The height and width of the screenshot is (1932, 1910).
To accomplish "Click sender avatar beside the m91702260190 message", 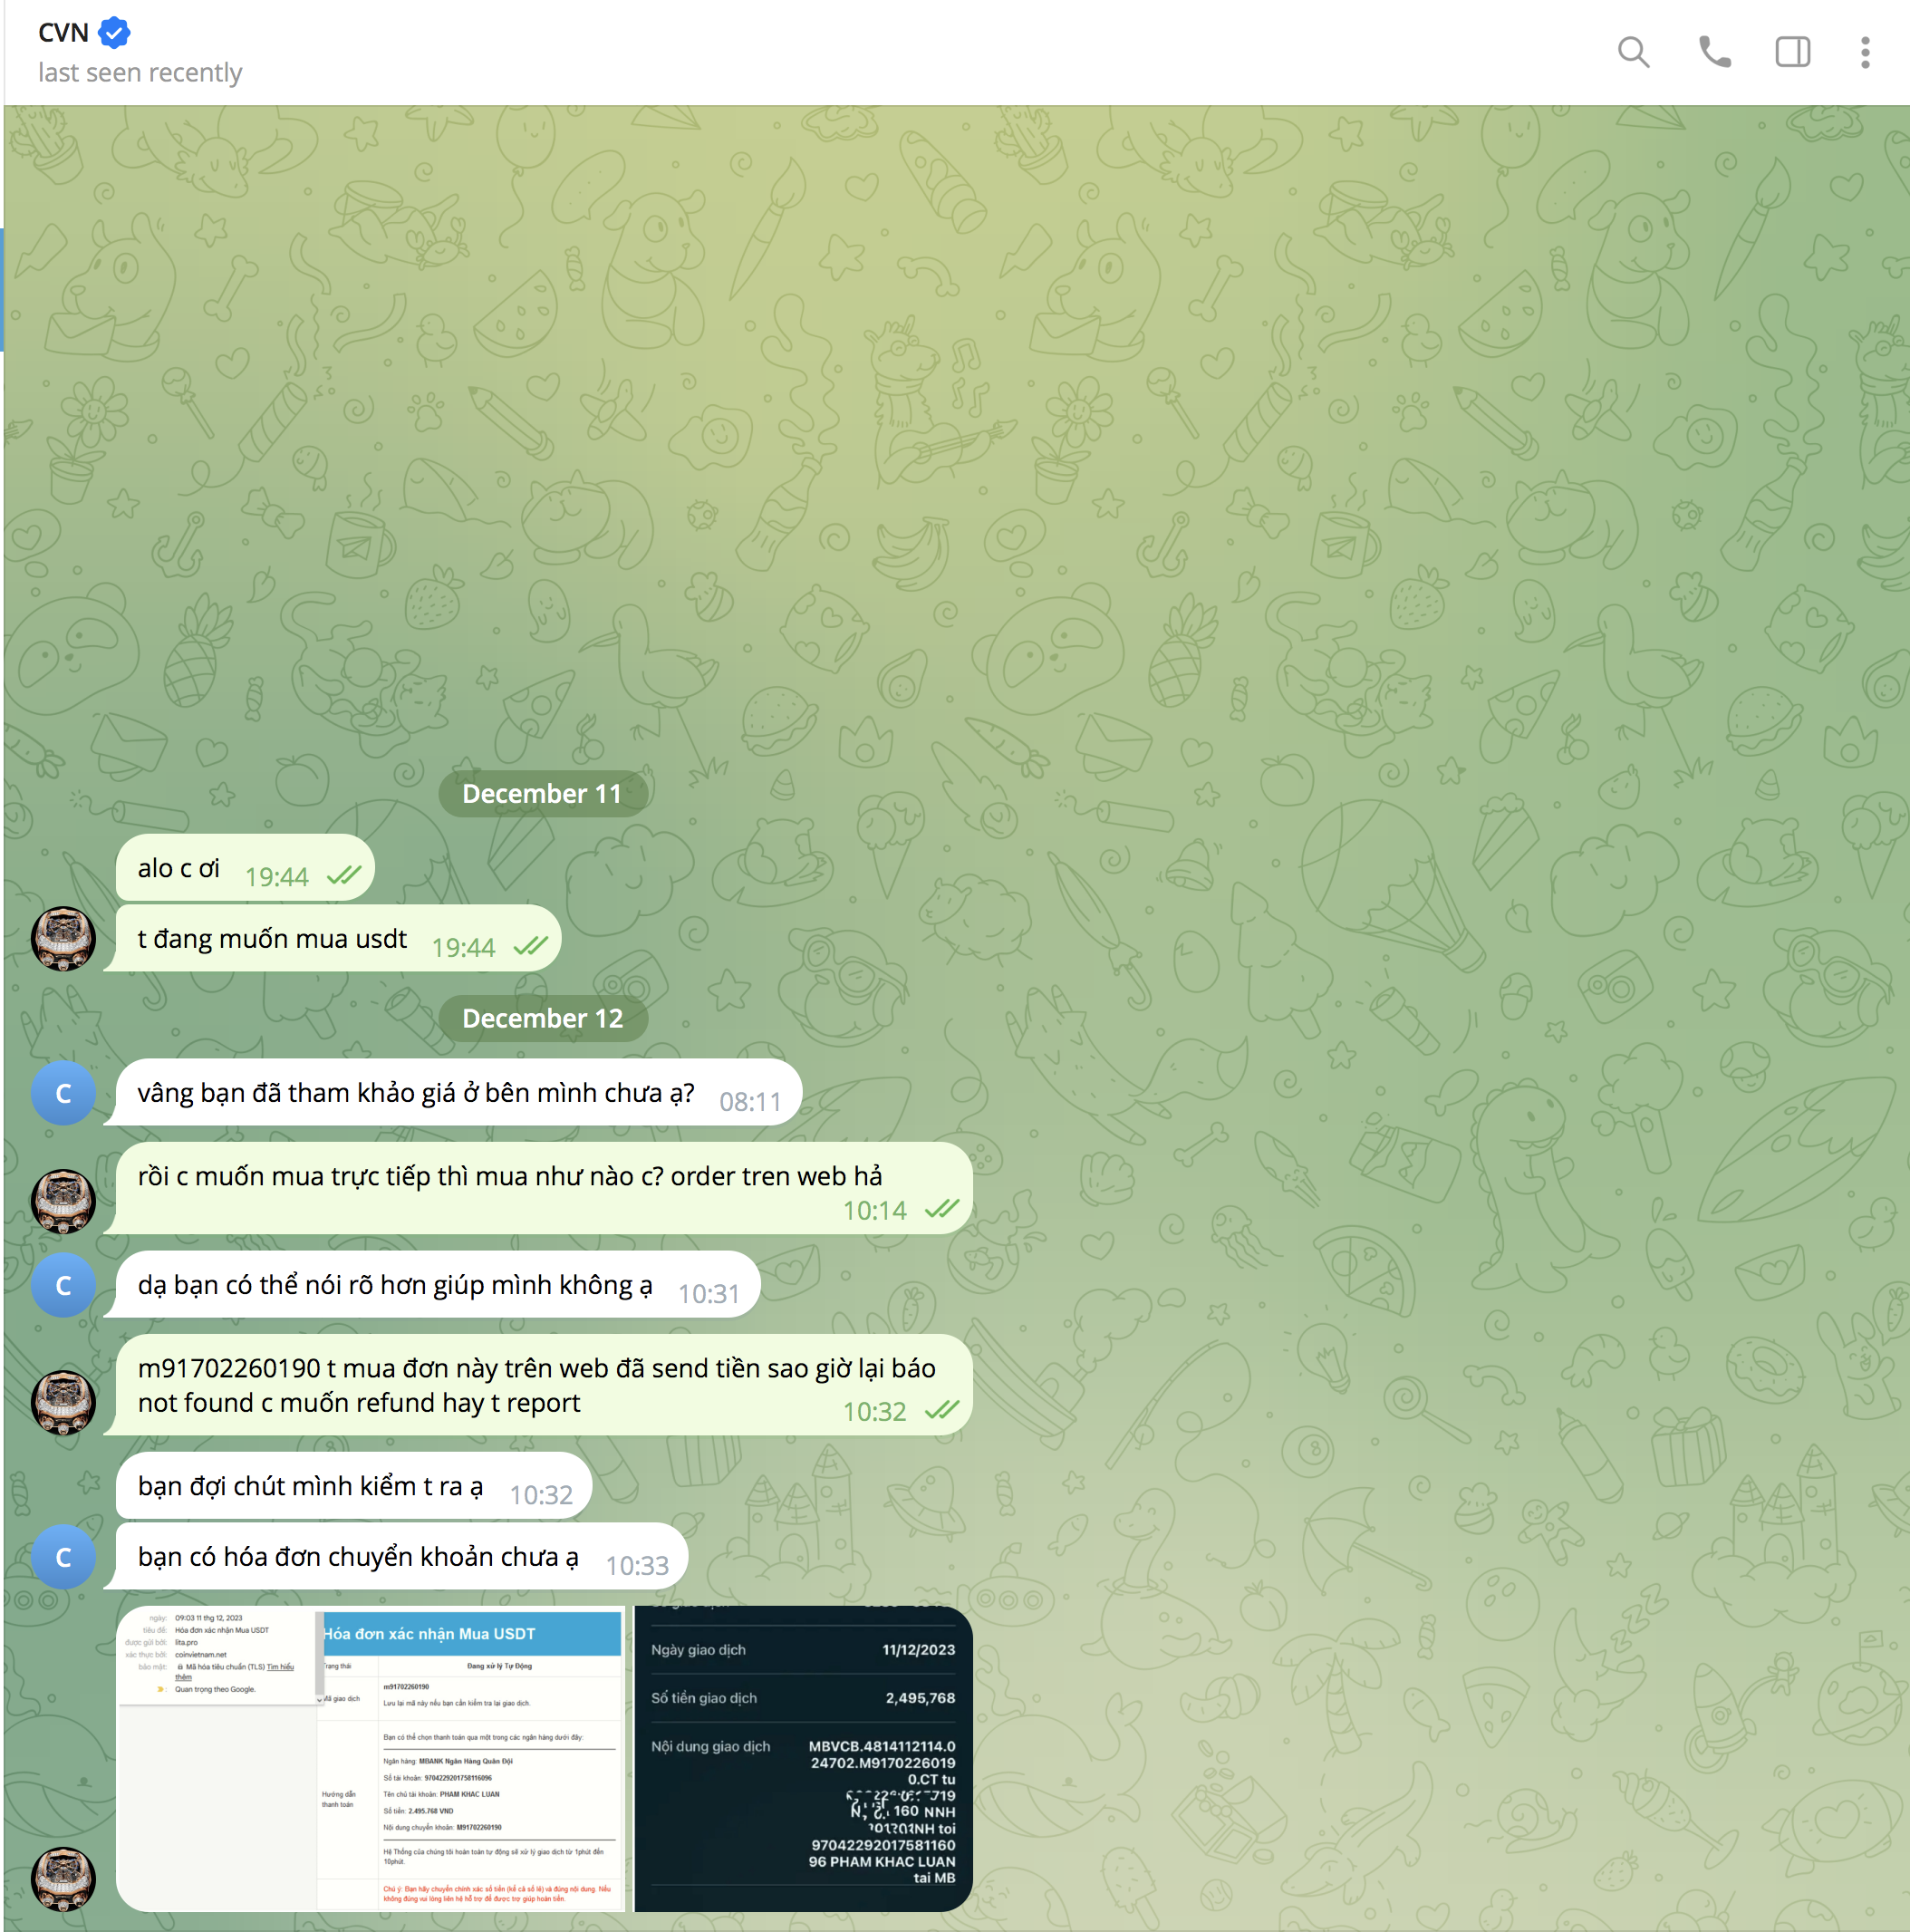I will [63, 1402].
